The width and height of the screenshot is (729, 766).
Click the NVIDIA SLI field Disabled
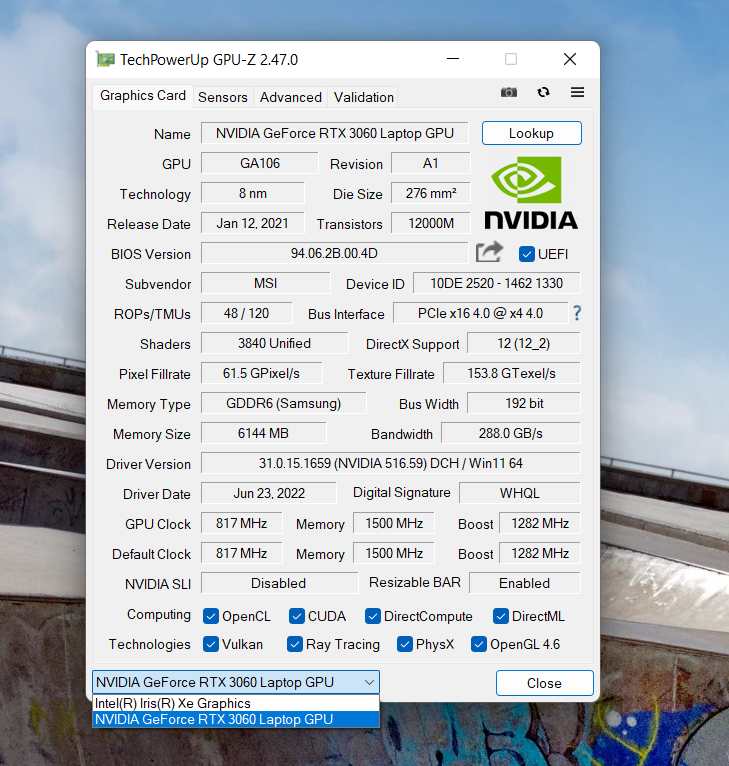[279, 583]
